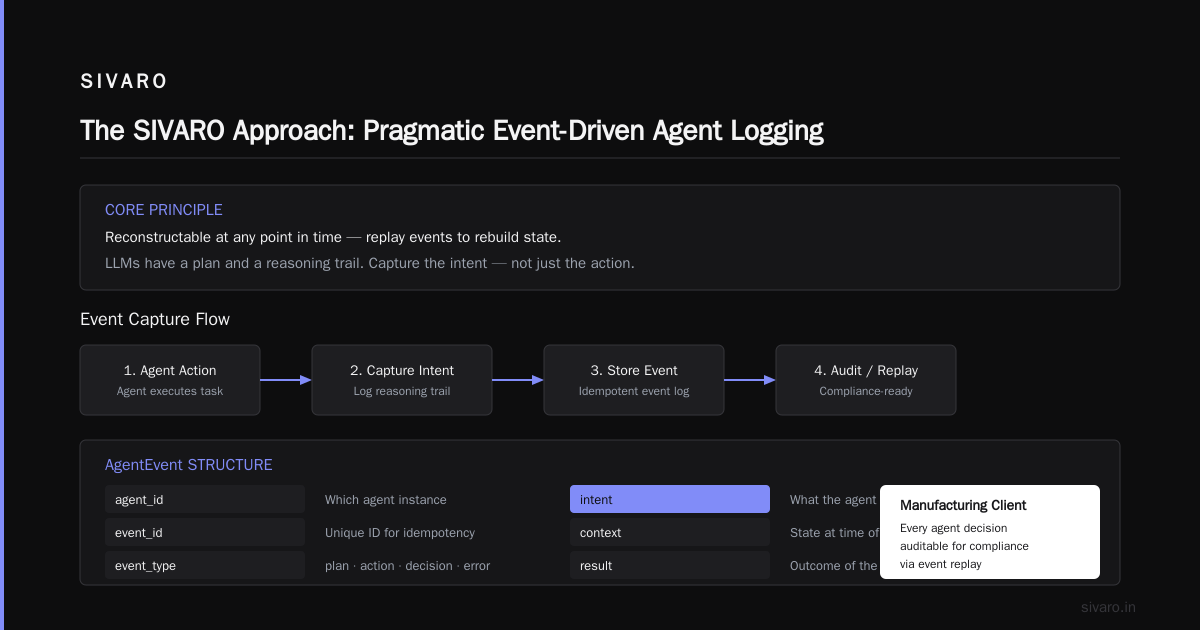Click the CORE PRINCIPLE heading

point(164,210)
